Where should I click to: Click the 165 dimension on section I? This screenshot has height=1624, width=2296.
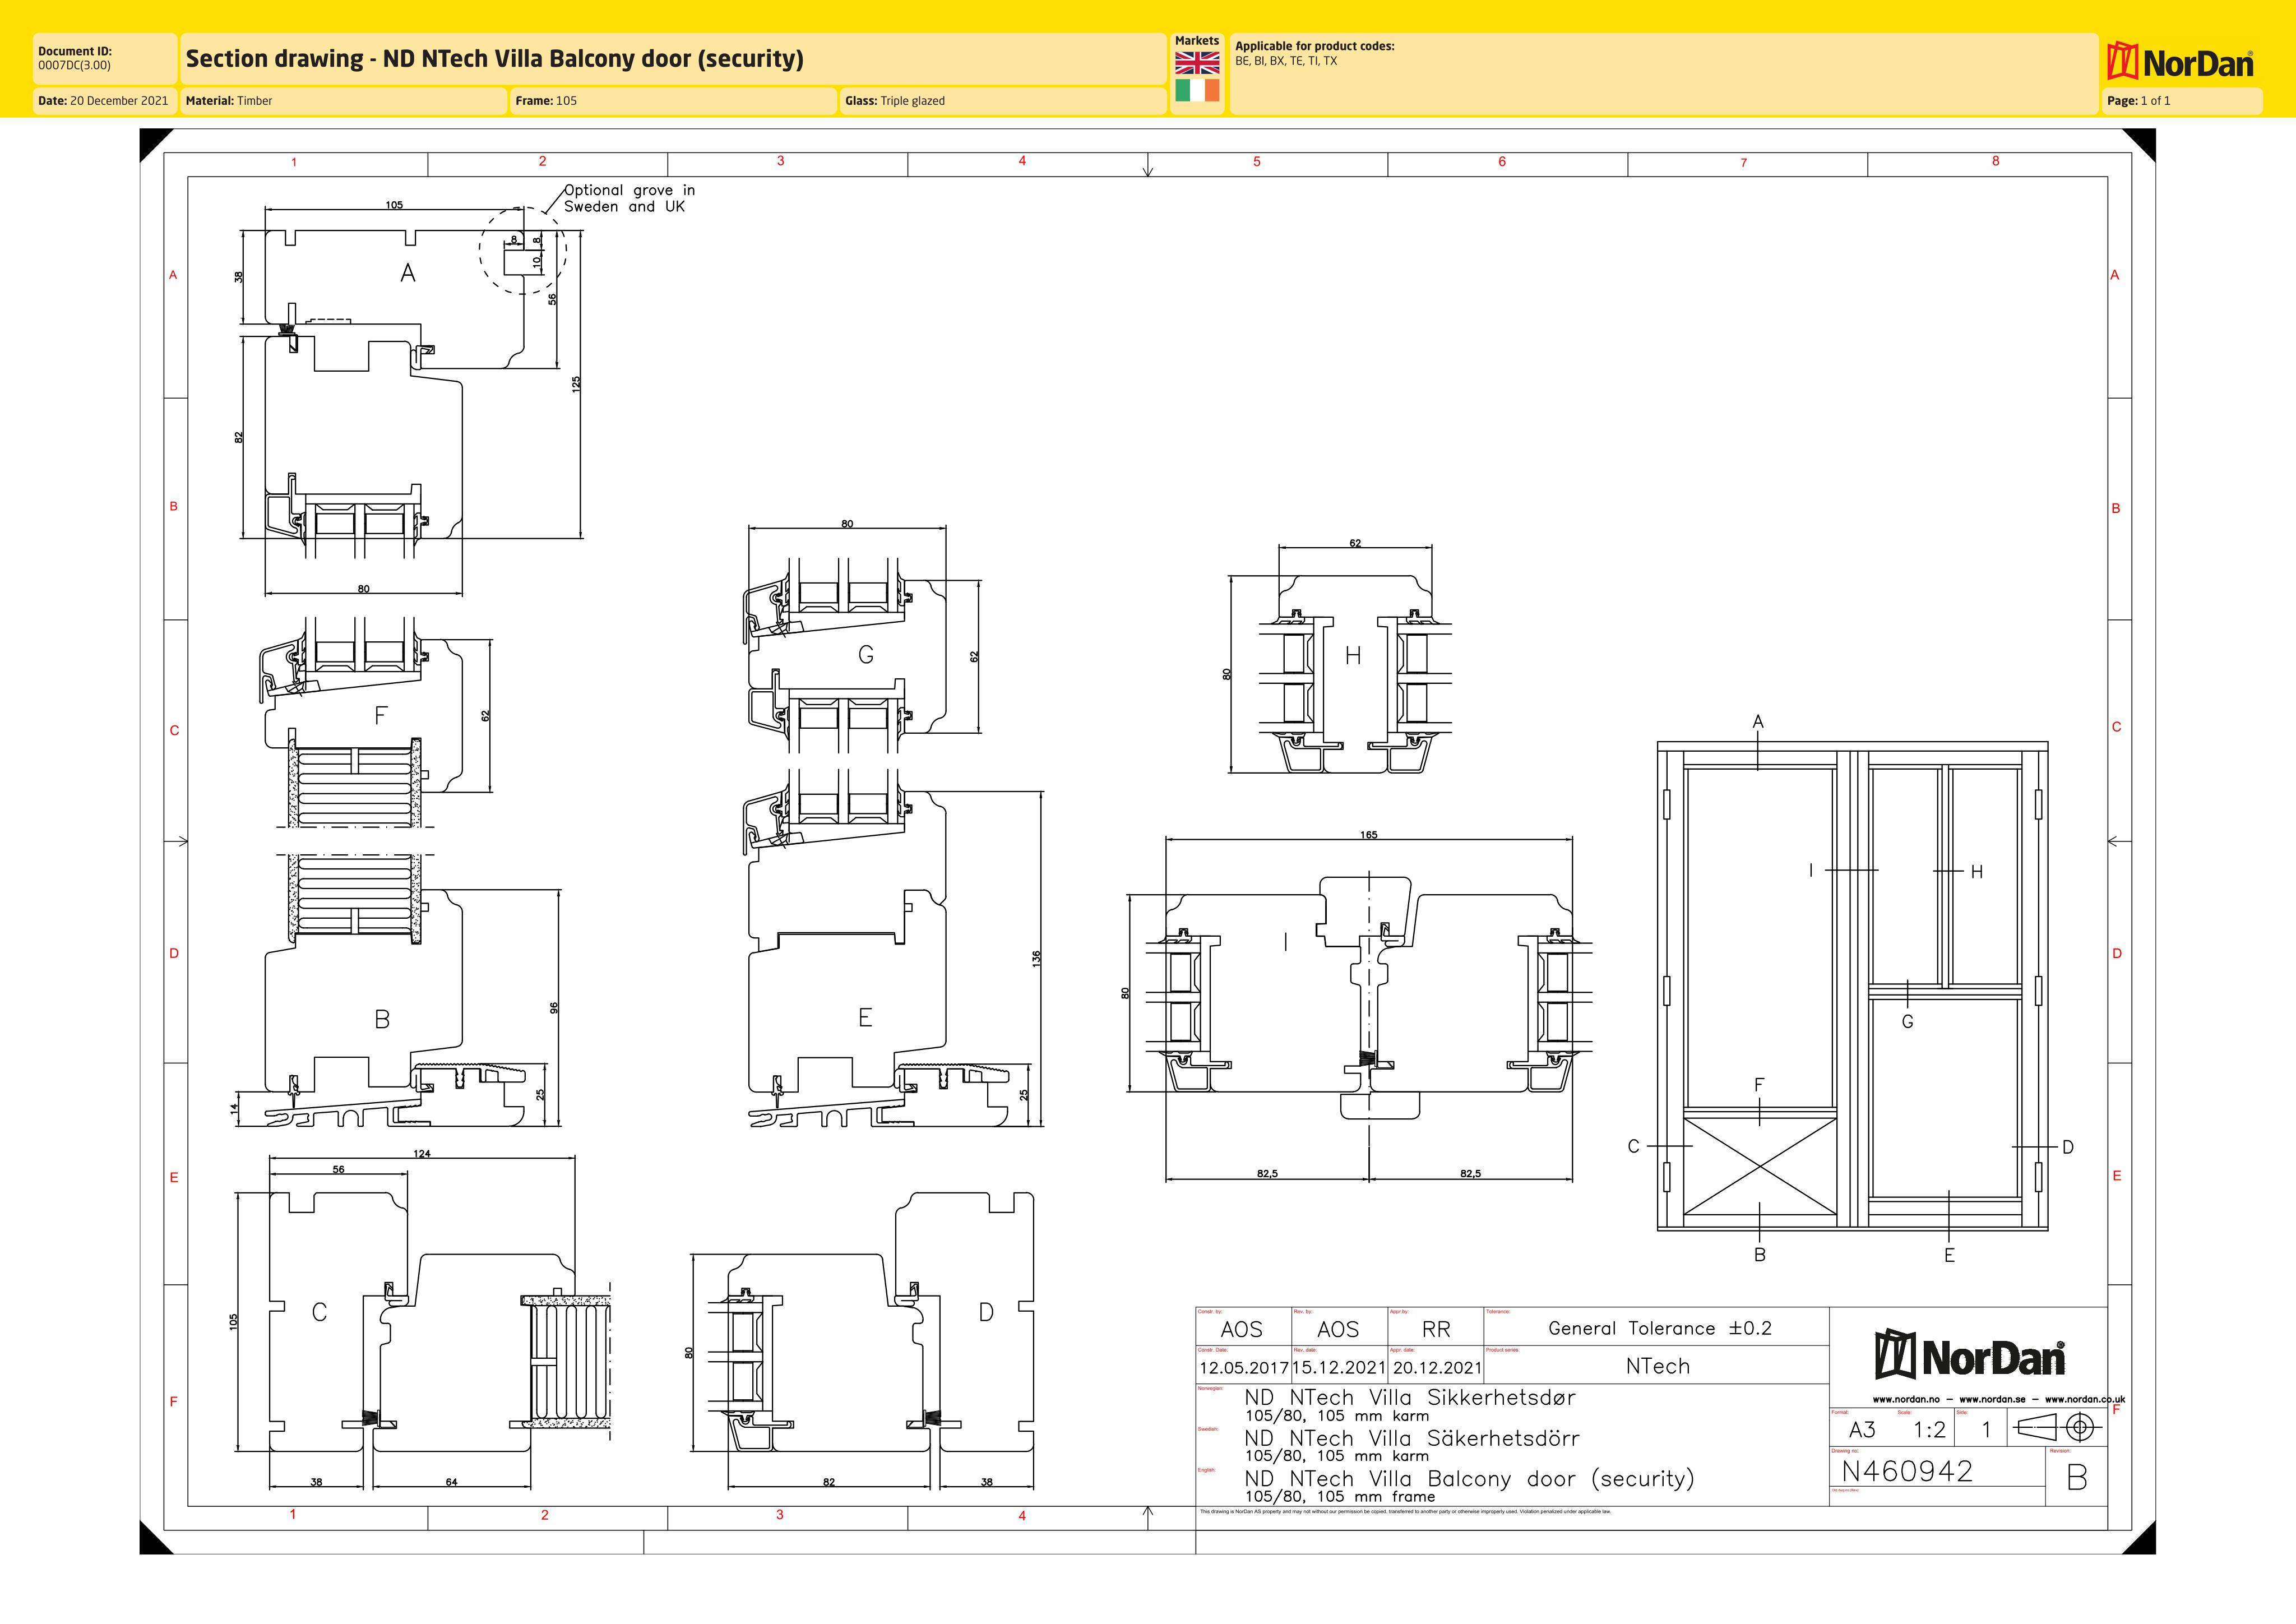tap(1368, 834)
